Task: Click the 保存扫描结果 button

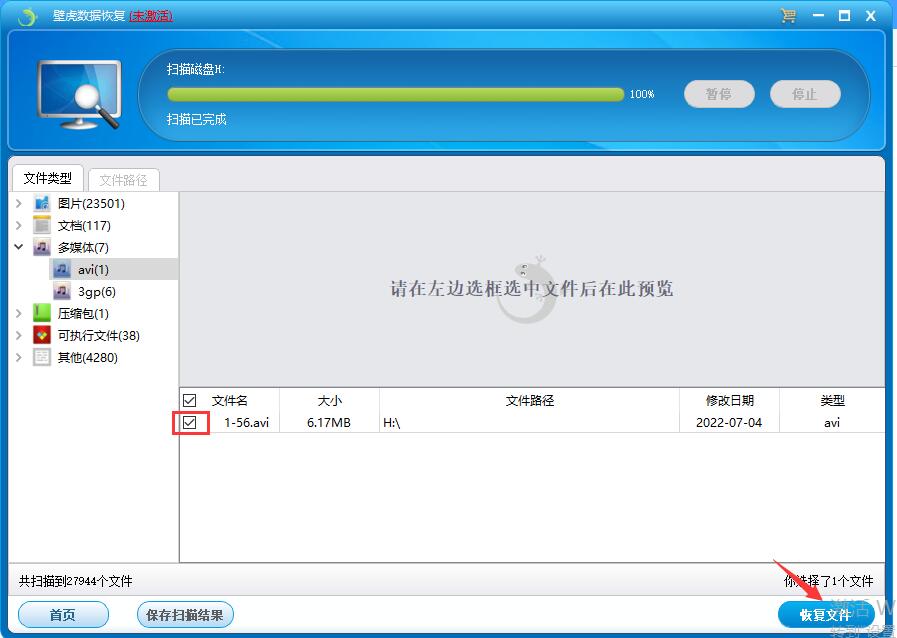Action: tap(184, 615)
